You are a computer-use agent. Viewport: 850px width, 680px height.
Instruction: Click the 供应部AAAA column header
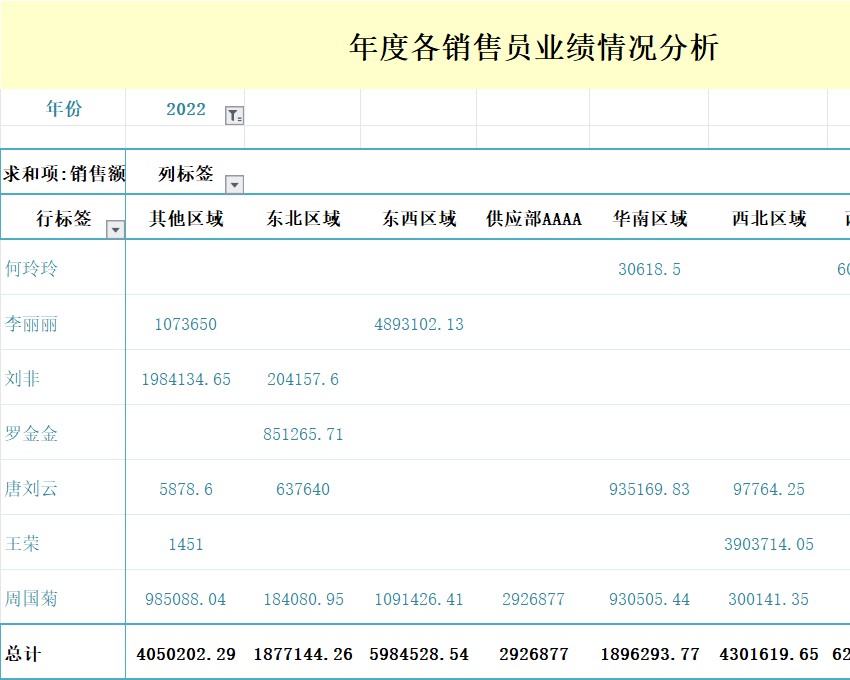coord(534,219)
